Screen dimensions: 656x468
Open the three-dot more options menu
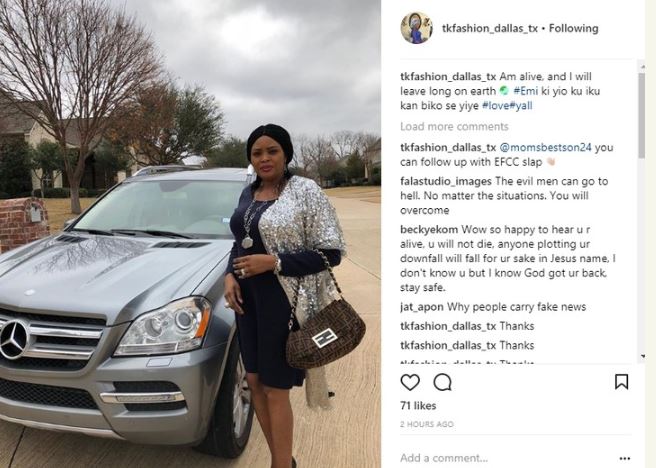(x=625, y=458)
